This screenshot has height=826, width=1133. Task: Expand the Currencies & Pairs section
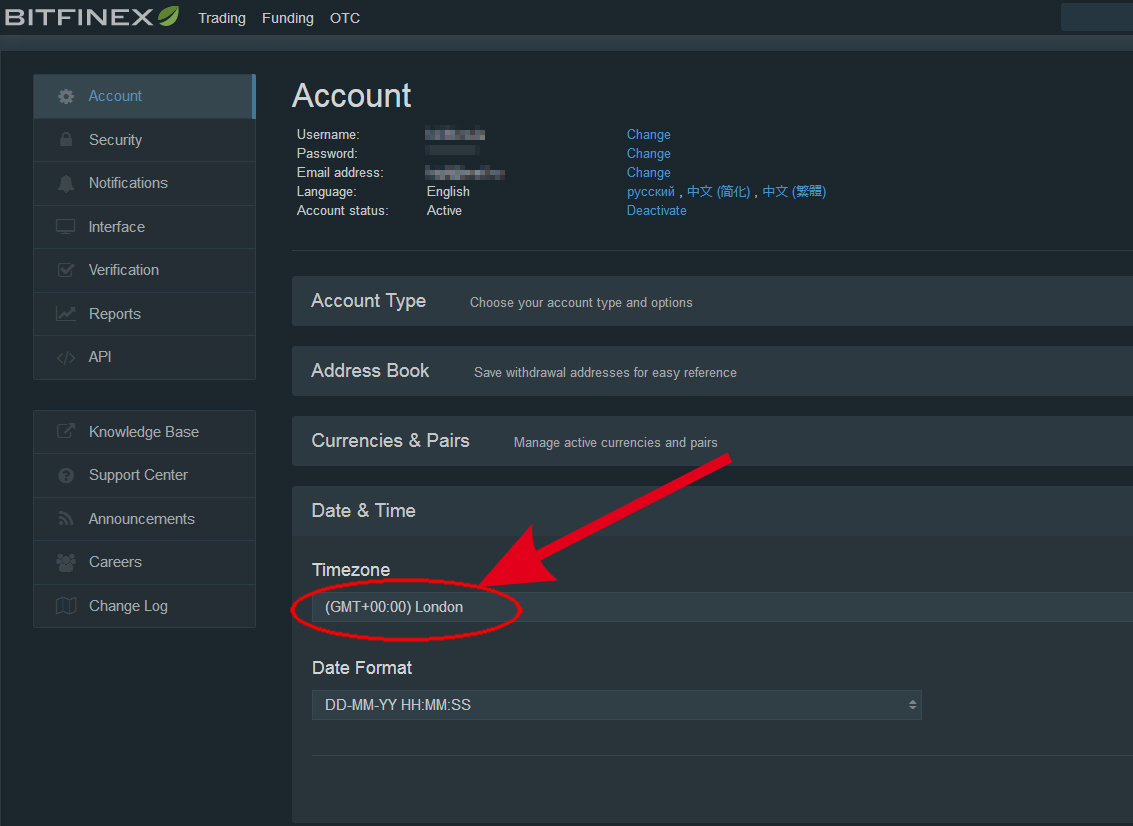tap(712, 441)
